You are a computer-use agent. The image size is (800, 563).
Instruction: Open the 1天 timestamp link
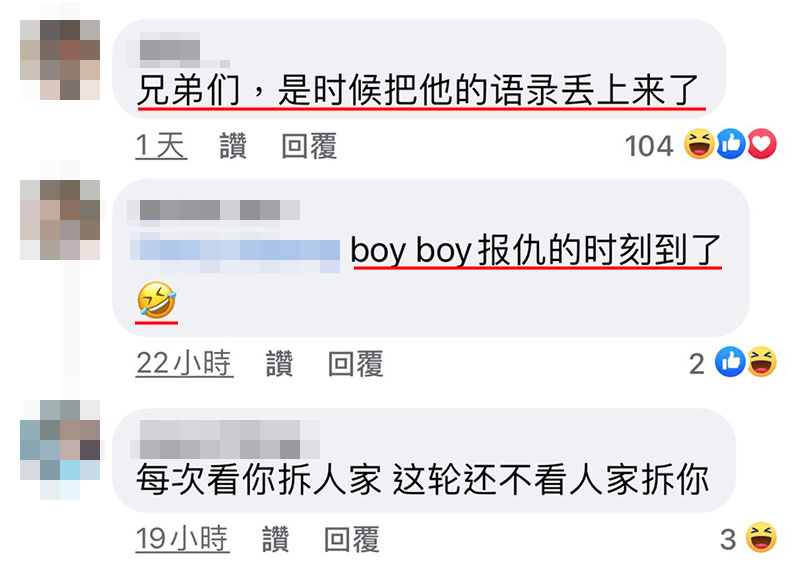click(x=161, y=146)
